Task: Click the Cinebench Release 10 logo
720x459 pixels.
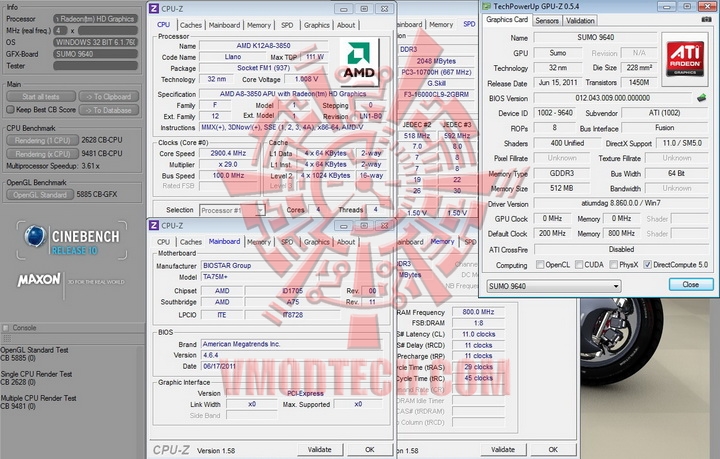Action: pyautogui.click(x=71, y=241)
